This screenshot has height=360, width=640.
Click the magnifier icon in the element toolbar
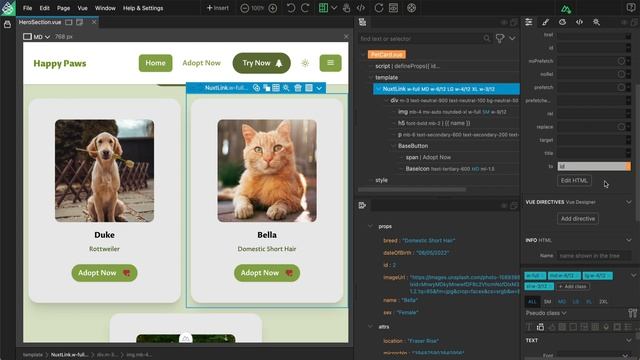287,88
